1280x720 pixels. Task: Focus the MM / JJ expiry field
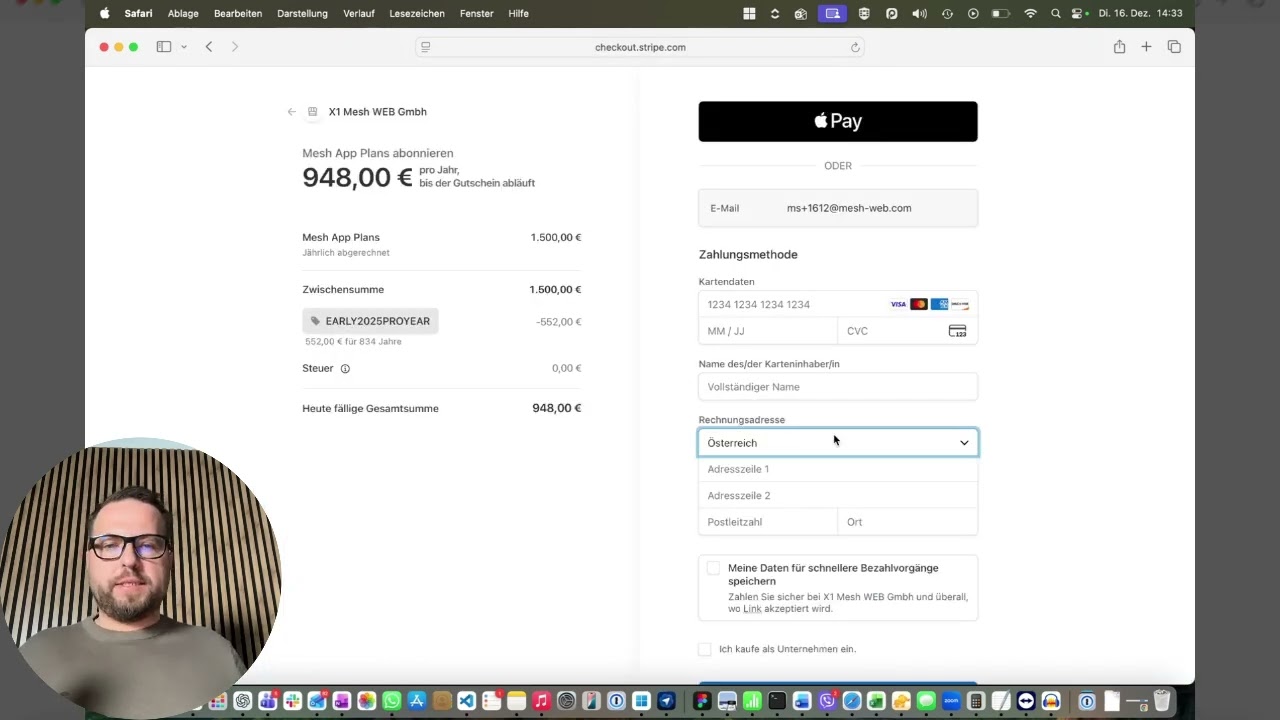pos(768,331)
